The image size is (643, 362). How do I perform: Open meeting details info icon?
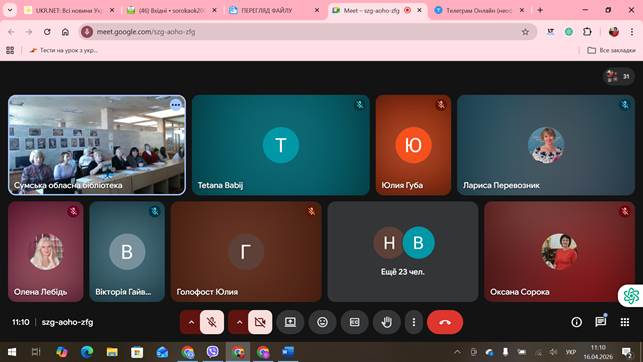tap(577, 322)
